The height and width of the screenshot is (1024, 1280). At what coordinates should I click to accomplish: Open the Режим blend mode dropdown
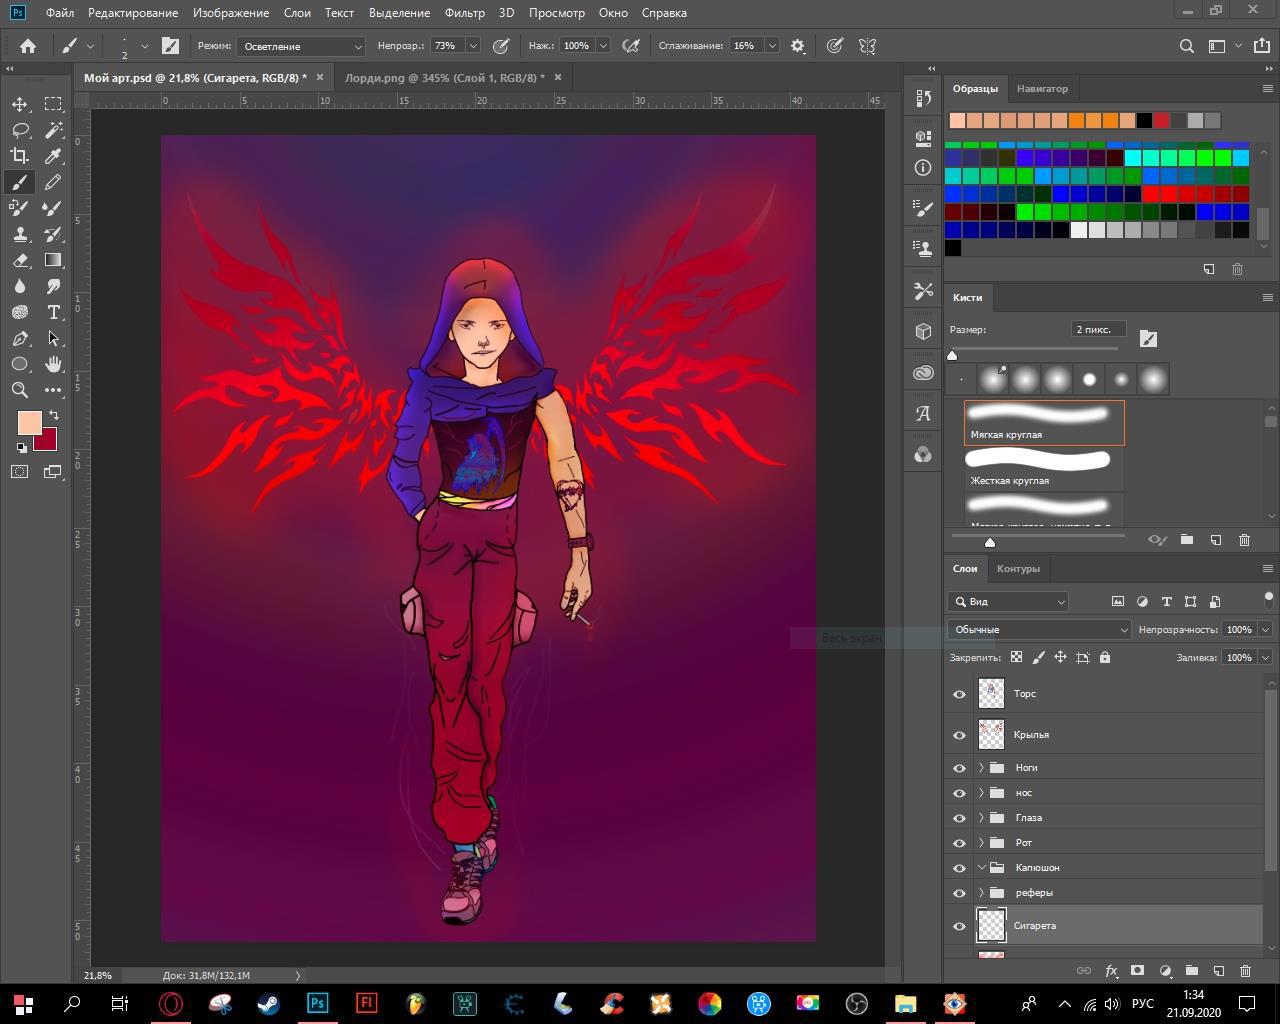(300, 46)
